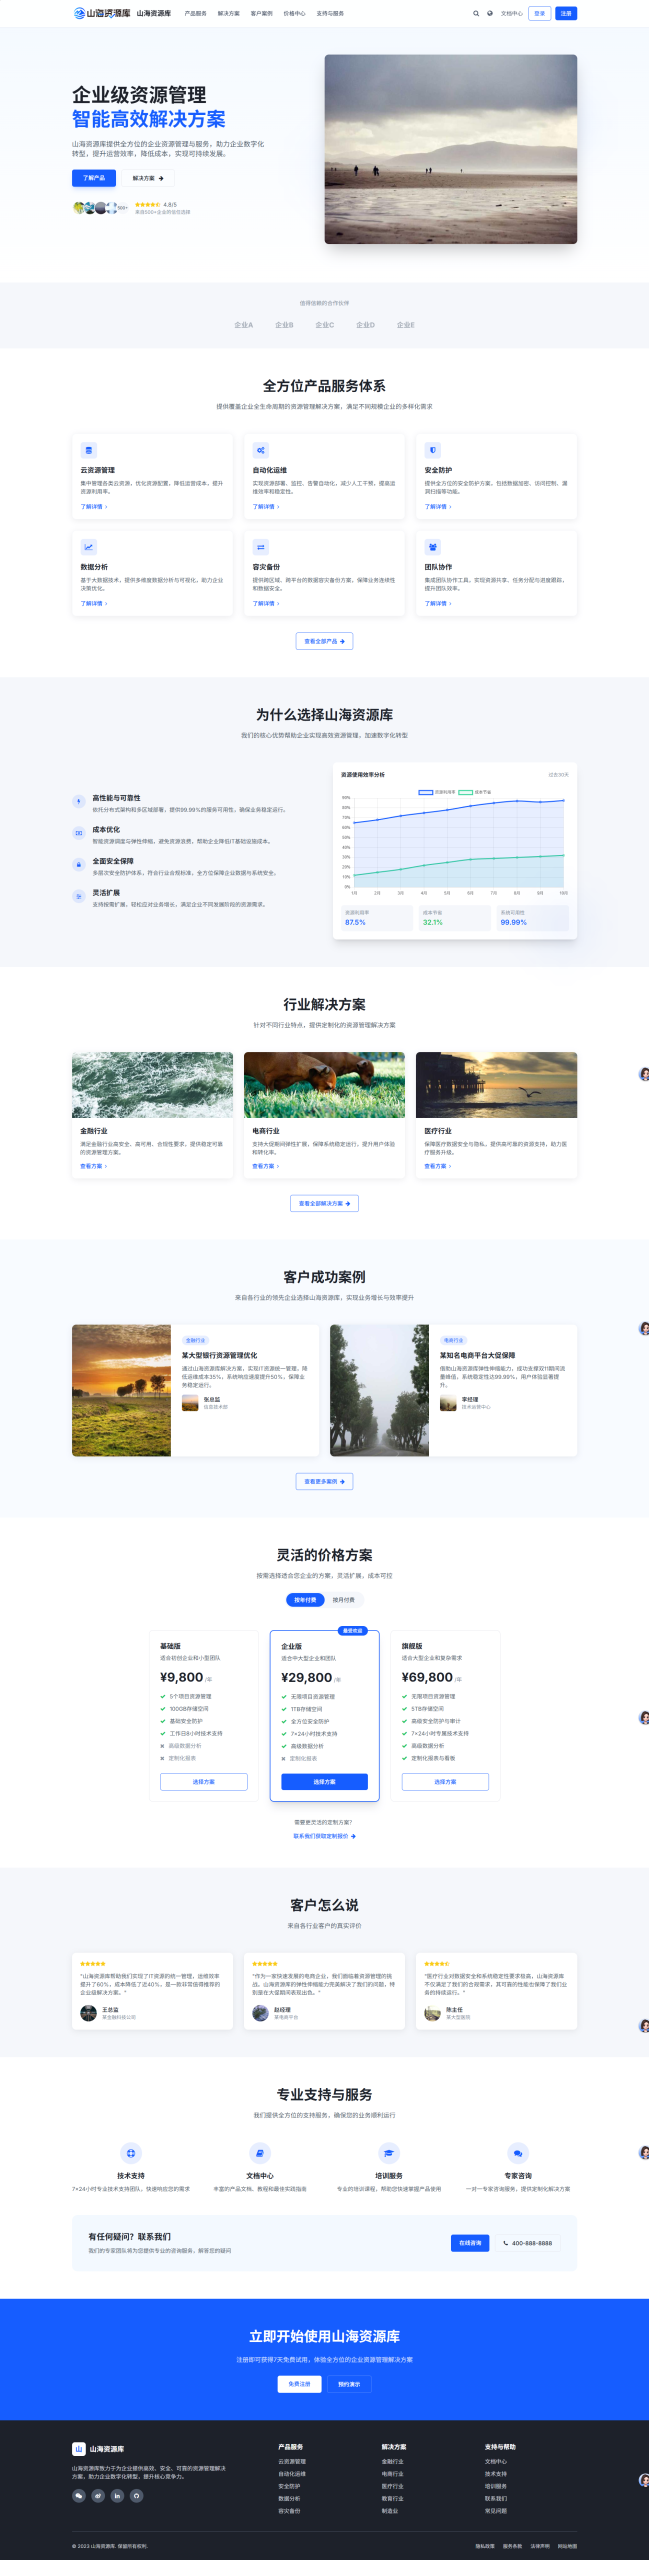Toggle the 按实时间 chart option
This screenshot has height=2560, width=649.
pos(557,775)
